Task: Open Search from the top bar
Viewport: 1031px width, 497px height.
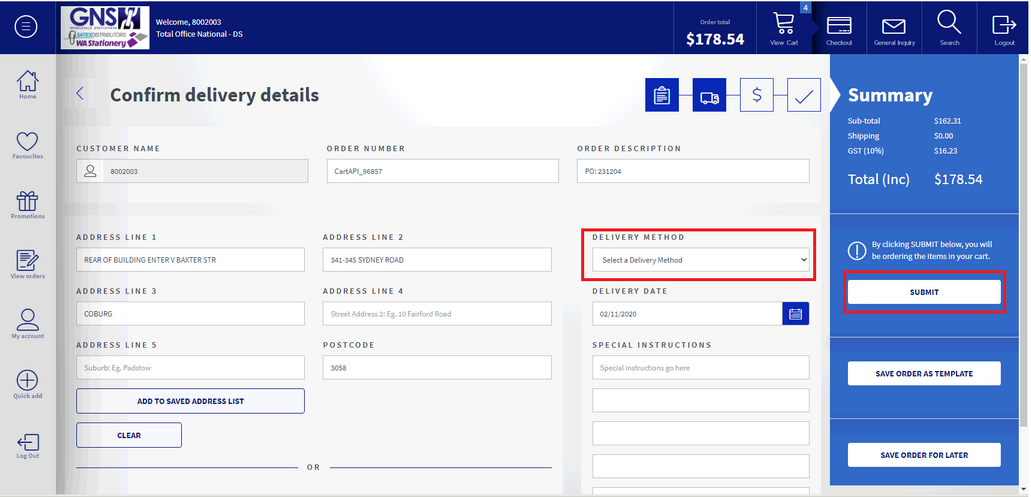Action: click(x=949, y=26)
